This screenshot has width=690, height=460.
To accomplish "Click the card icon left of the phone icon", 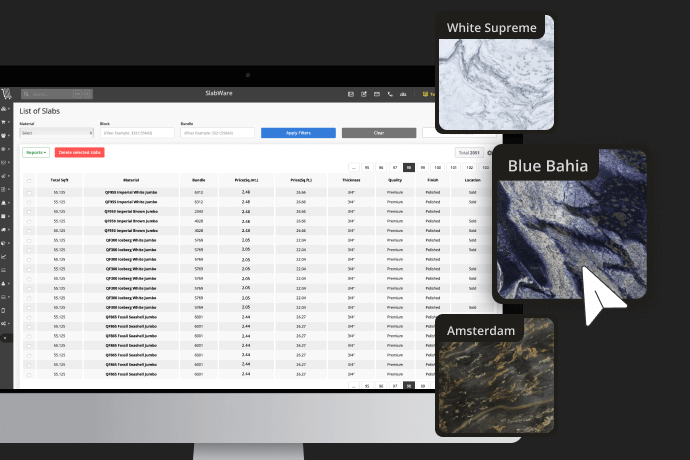I will tap(376, 94).
